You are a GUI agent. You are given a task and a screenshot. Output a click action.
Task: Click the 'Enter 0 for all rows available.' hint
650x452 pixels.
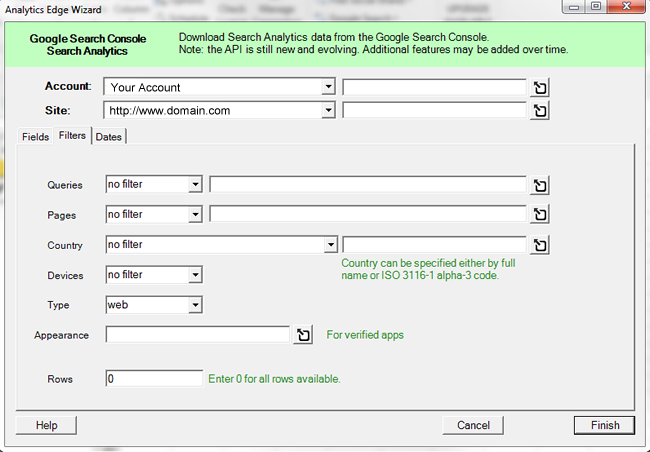[274, 379]
